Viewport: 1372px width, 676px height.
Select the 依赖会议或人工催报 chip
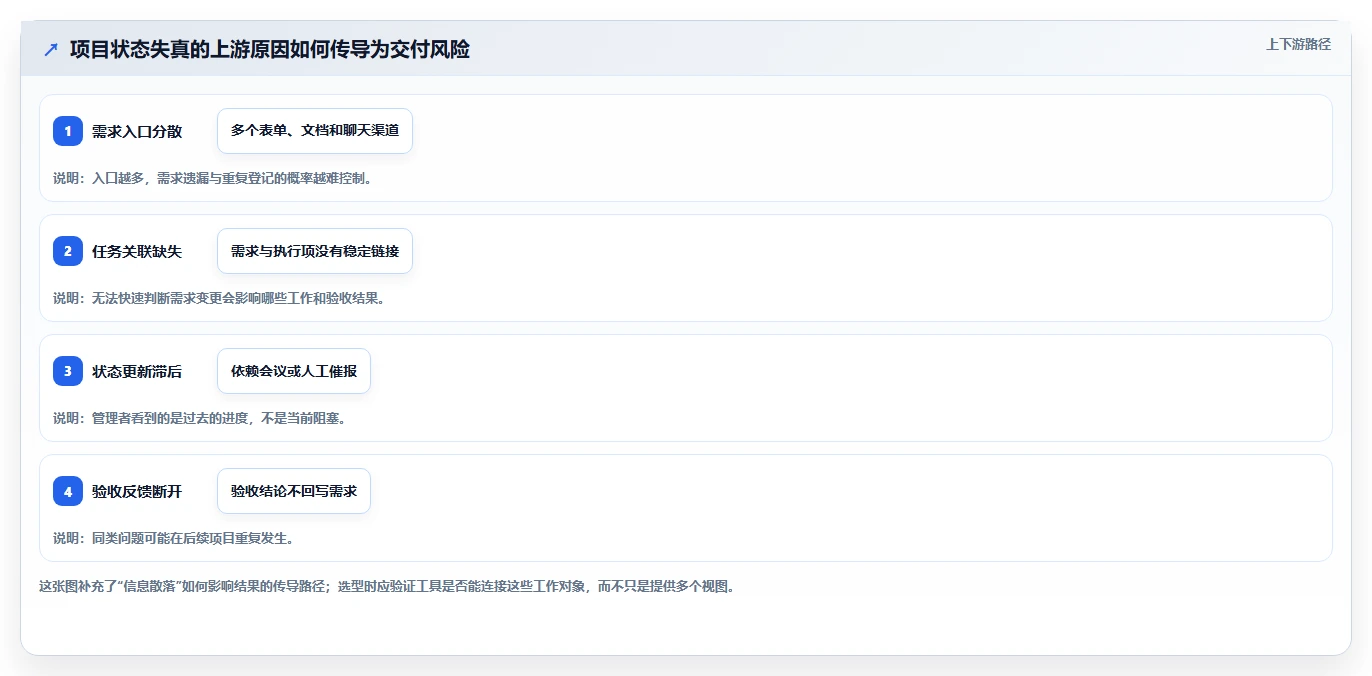(294, 371)
